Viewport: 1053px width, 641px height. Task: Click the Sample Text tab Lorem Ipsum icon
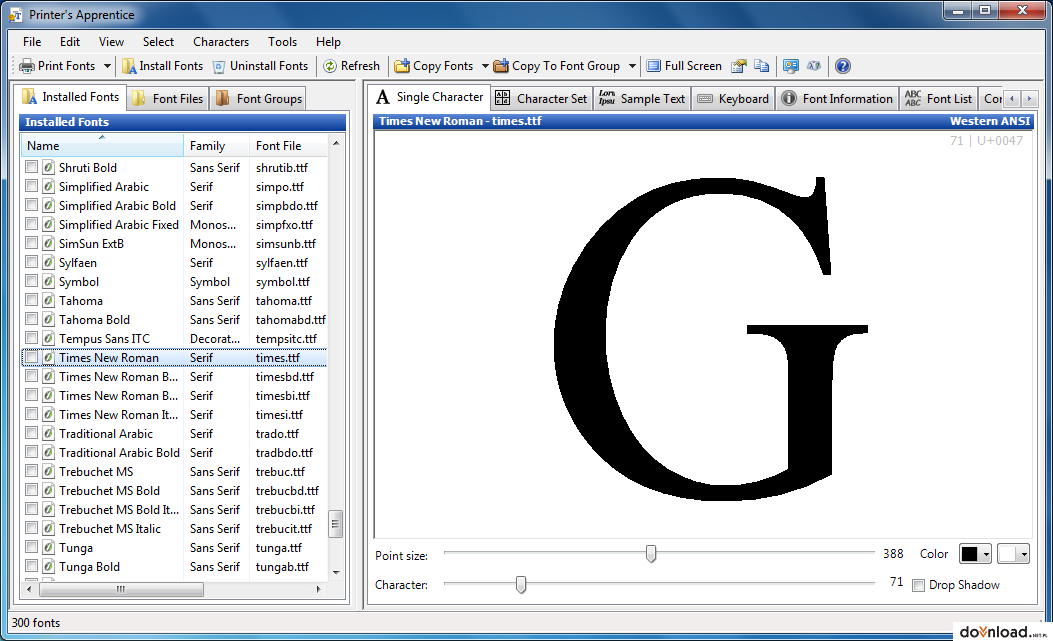click(607, 98)
